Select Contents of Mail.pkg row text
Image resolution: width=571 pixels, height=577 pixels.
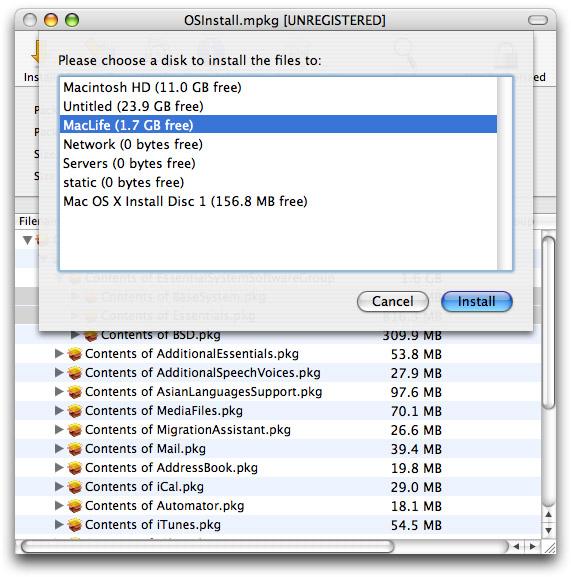point(145,449)
